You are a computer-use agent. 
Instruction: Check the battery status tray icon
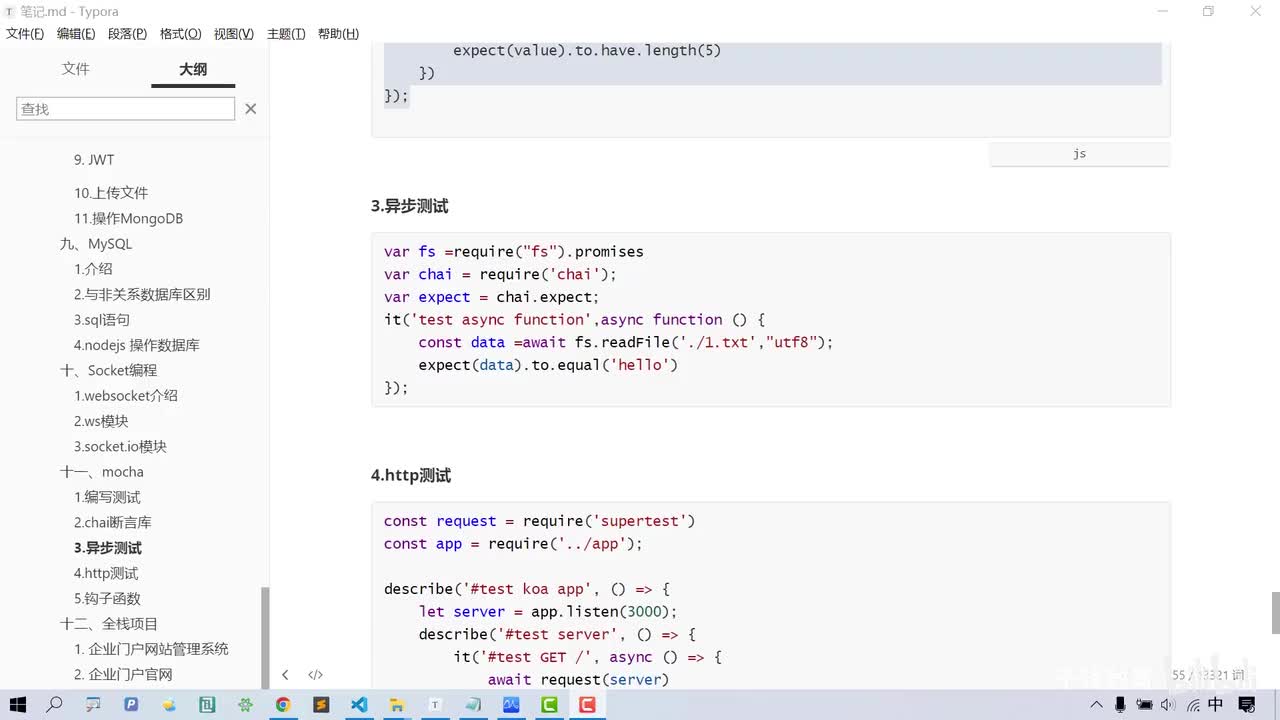coord(1145,705)
